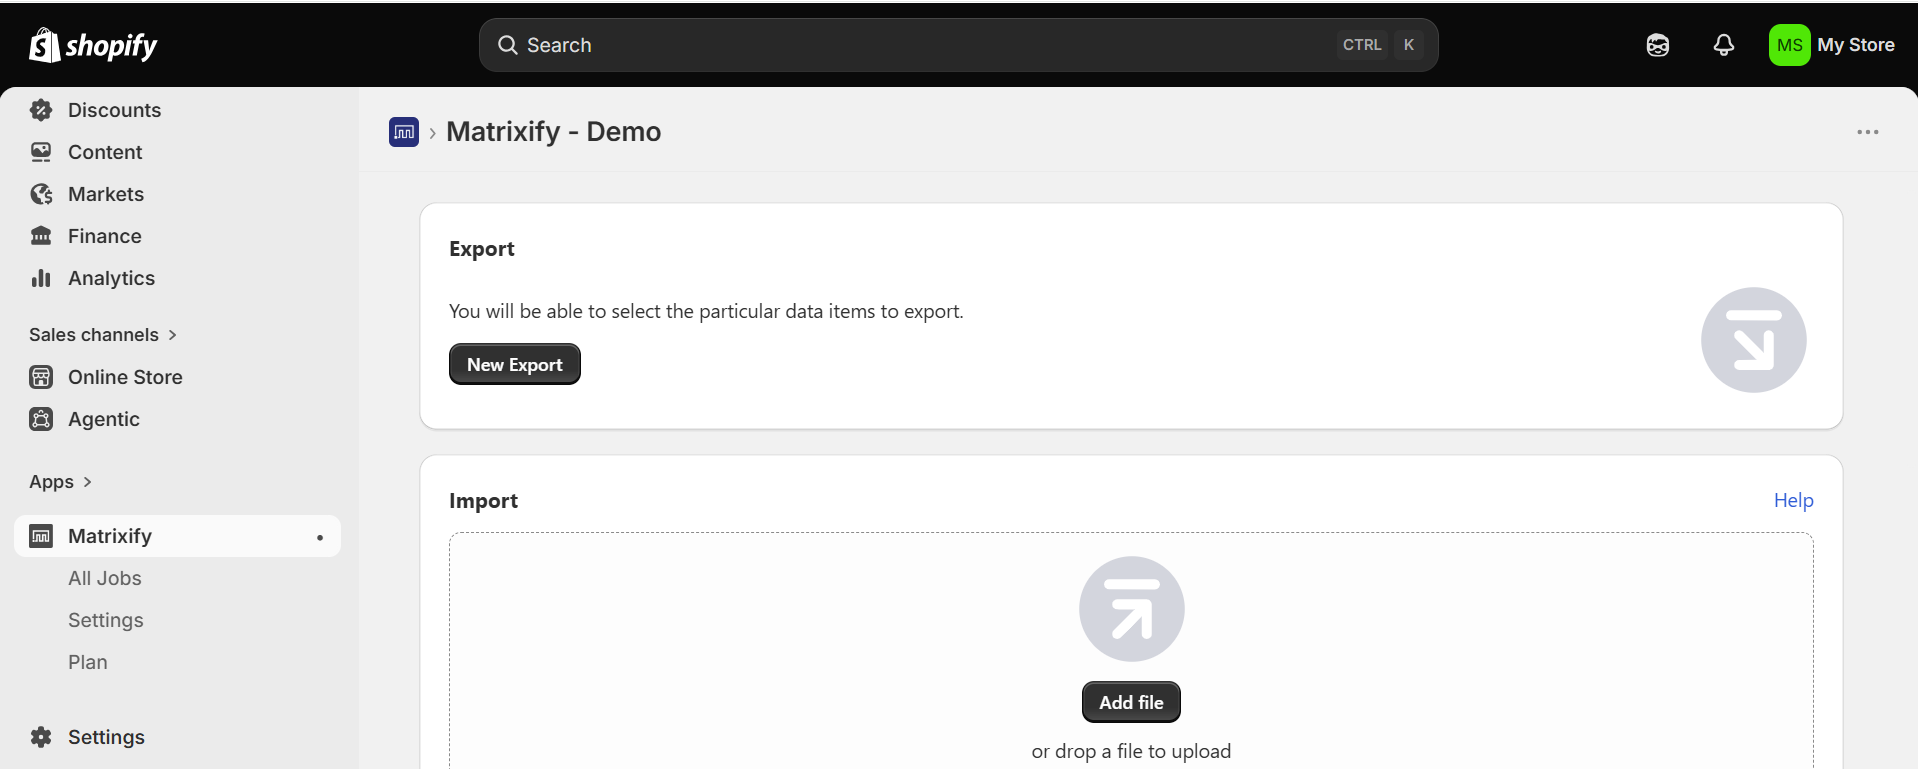The height and width of the screenshot is (769, 1918).
Task: Open Matrixify Plan page
Action: [88, 662]
